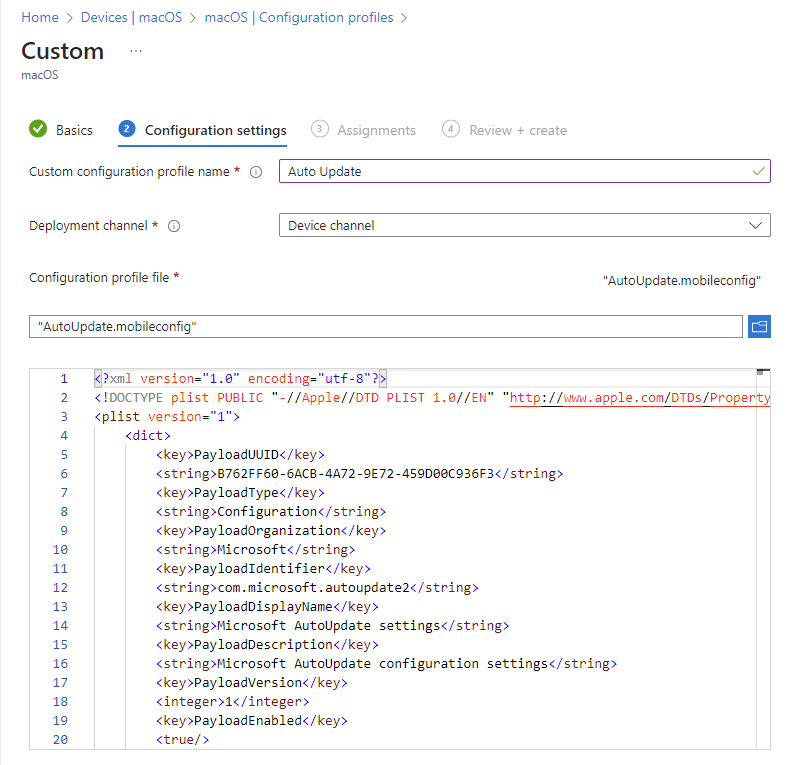Click info icon next to Deployment channel

(174, 226)
